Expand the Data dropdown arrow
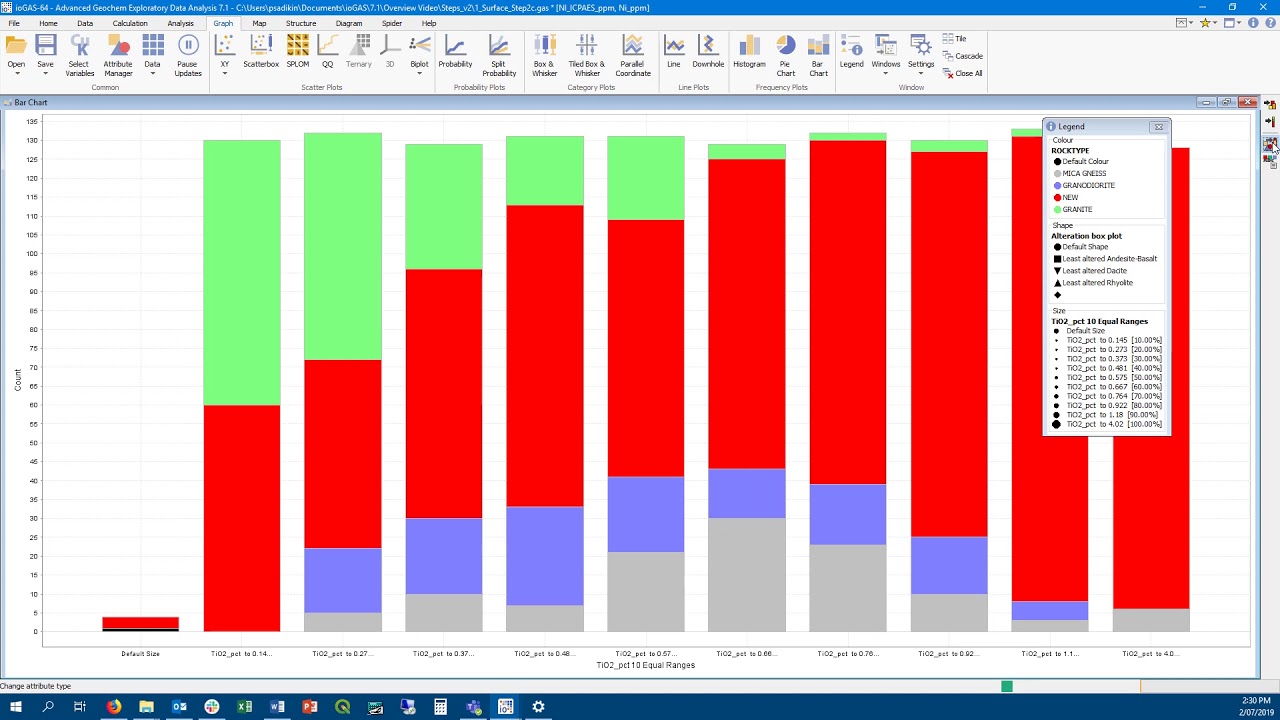Screen dimensions: 1280x720 tap(152, 73)
